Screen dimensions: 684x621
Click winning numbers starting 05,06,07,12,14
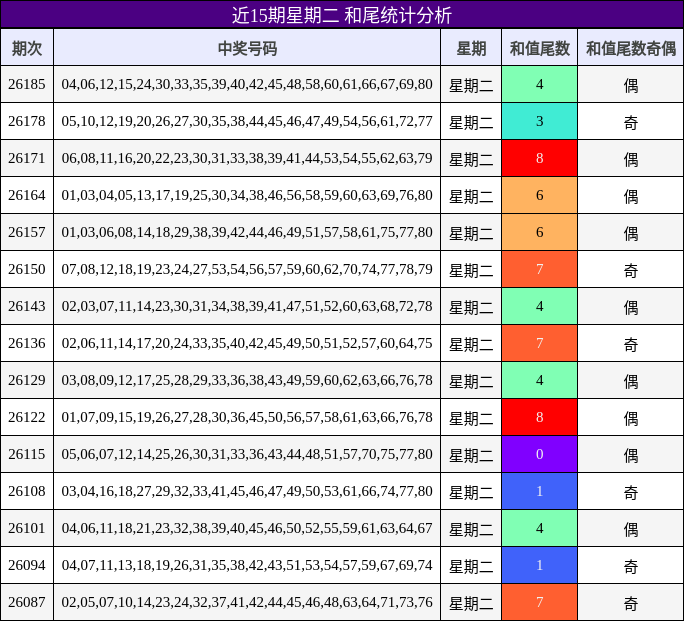(x=247, y=454)
